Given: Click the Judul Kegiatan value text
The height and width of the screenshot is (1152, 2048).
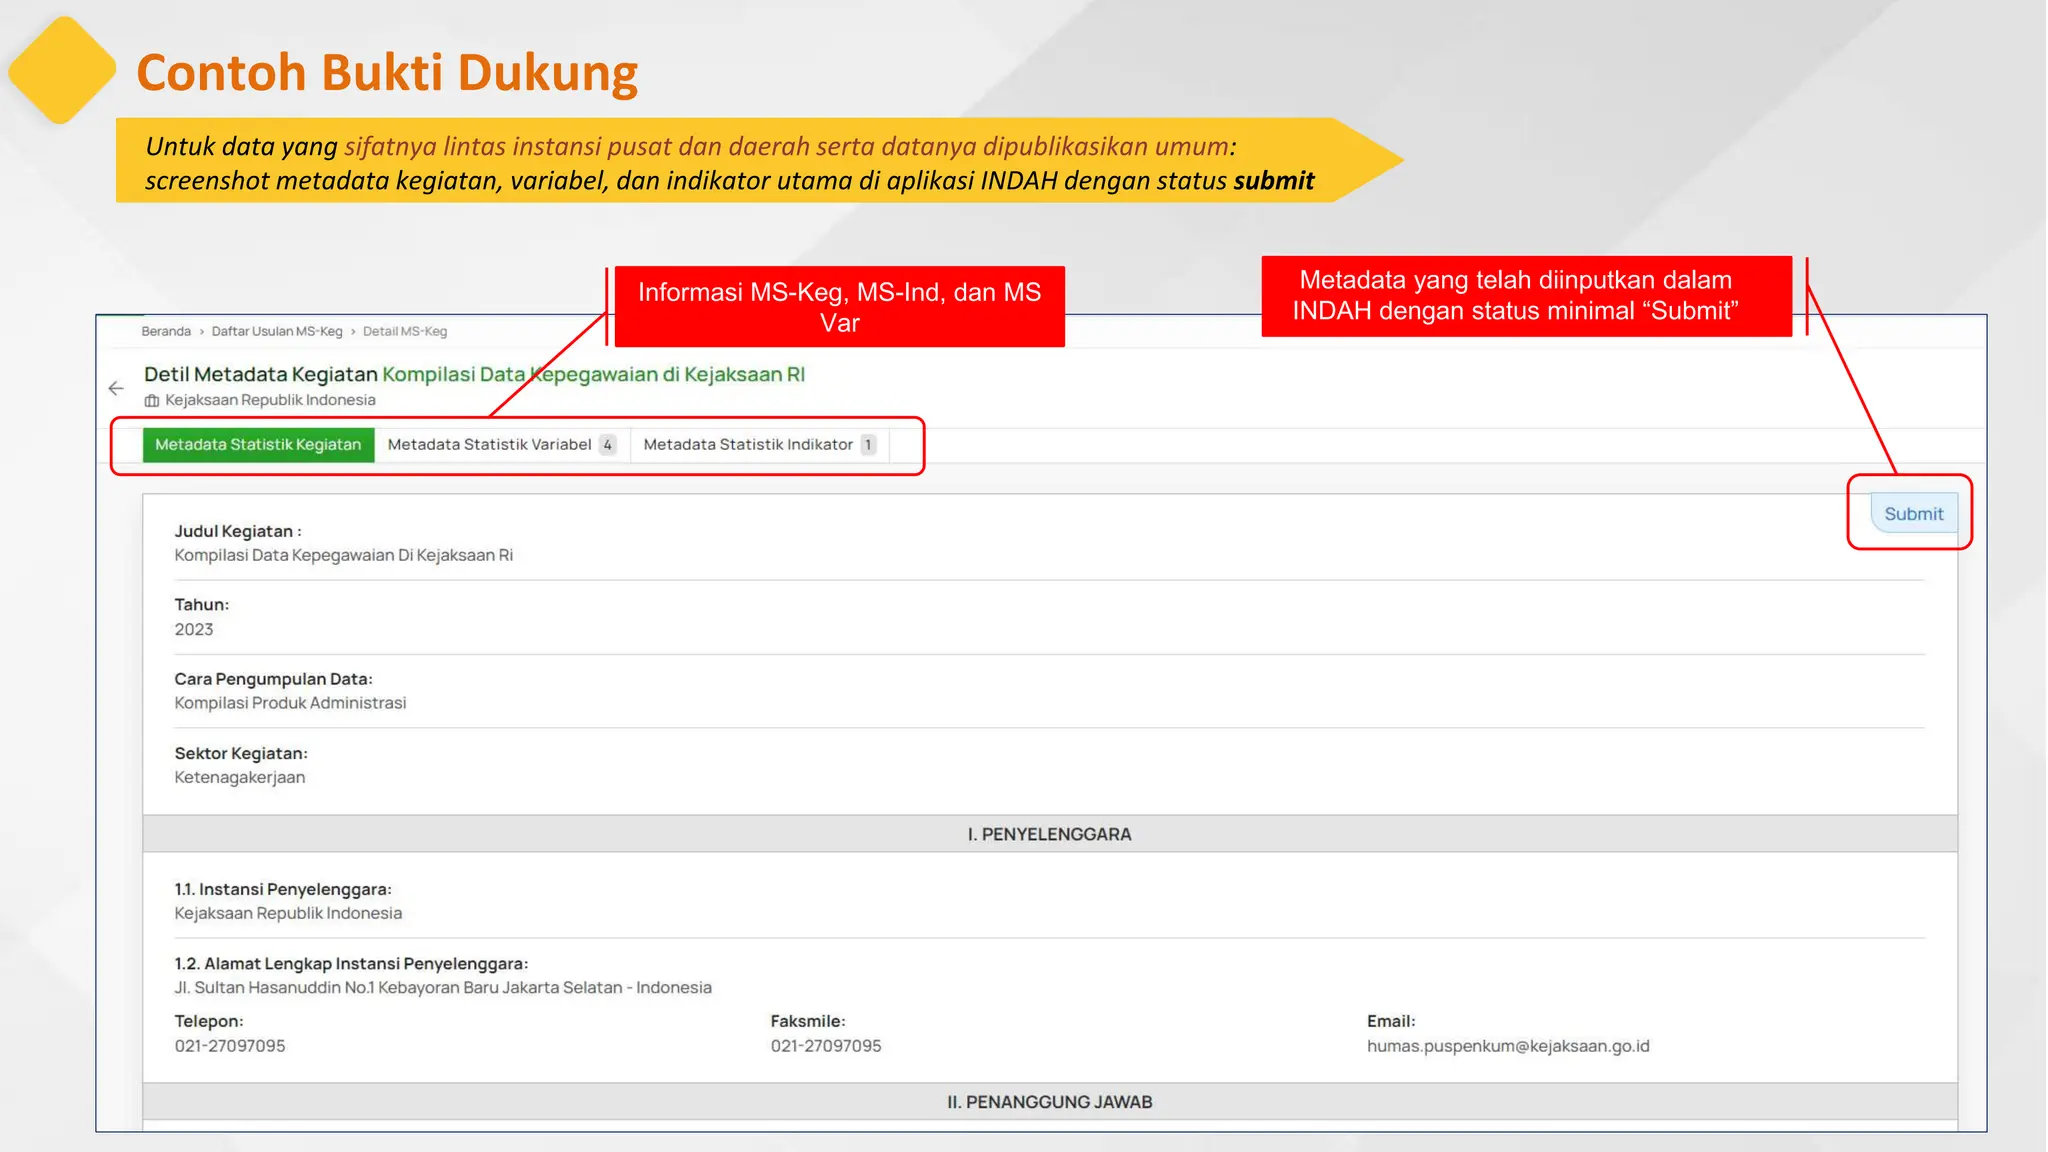Looking at the screenshot, I should [x=344, y=556].
